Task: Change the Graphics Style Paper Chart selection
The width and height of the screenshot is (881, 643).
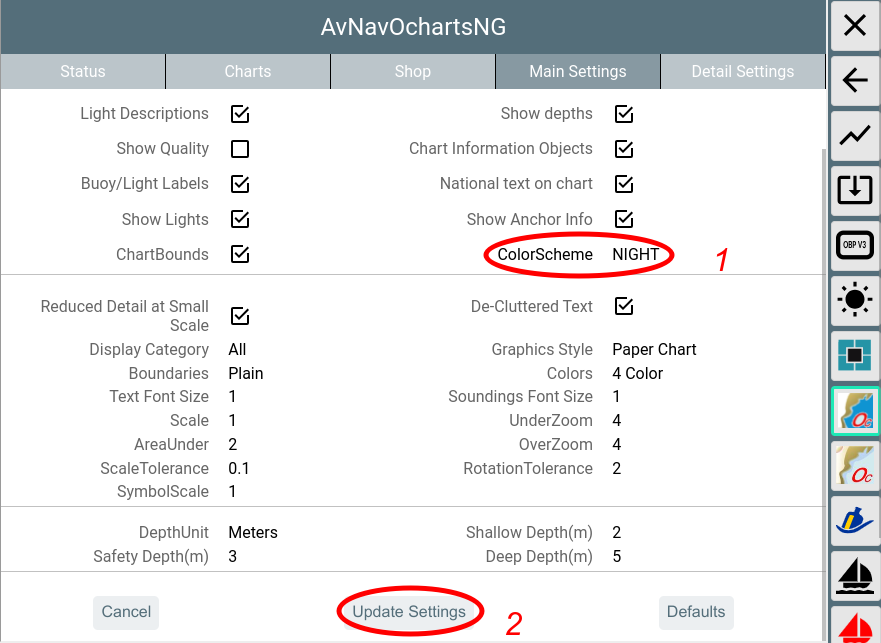Action: (x=654, y=350)
